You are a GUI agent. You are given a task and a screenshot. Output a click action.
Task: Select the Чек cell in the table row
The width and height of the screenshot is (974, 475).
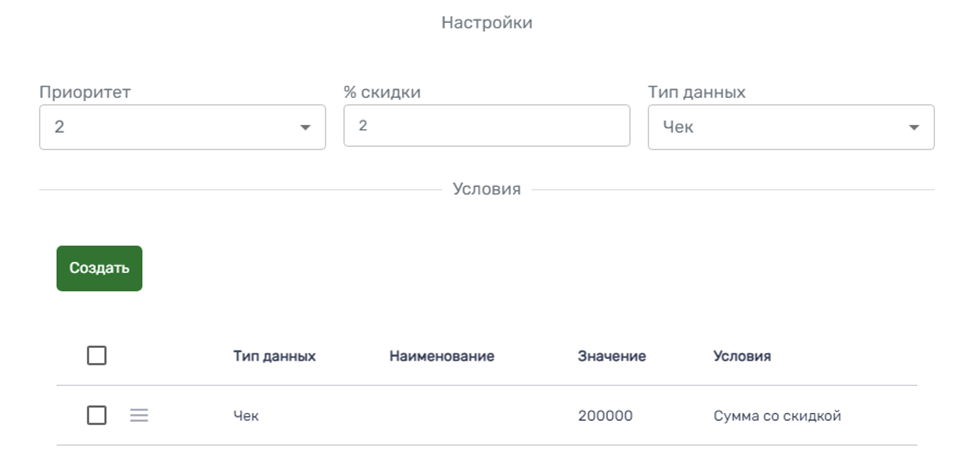[246, 416]
